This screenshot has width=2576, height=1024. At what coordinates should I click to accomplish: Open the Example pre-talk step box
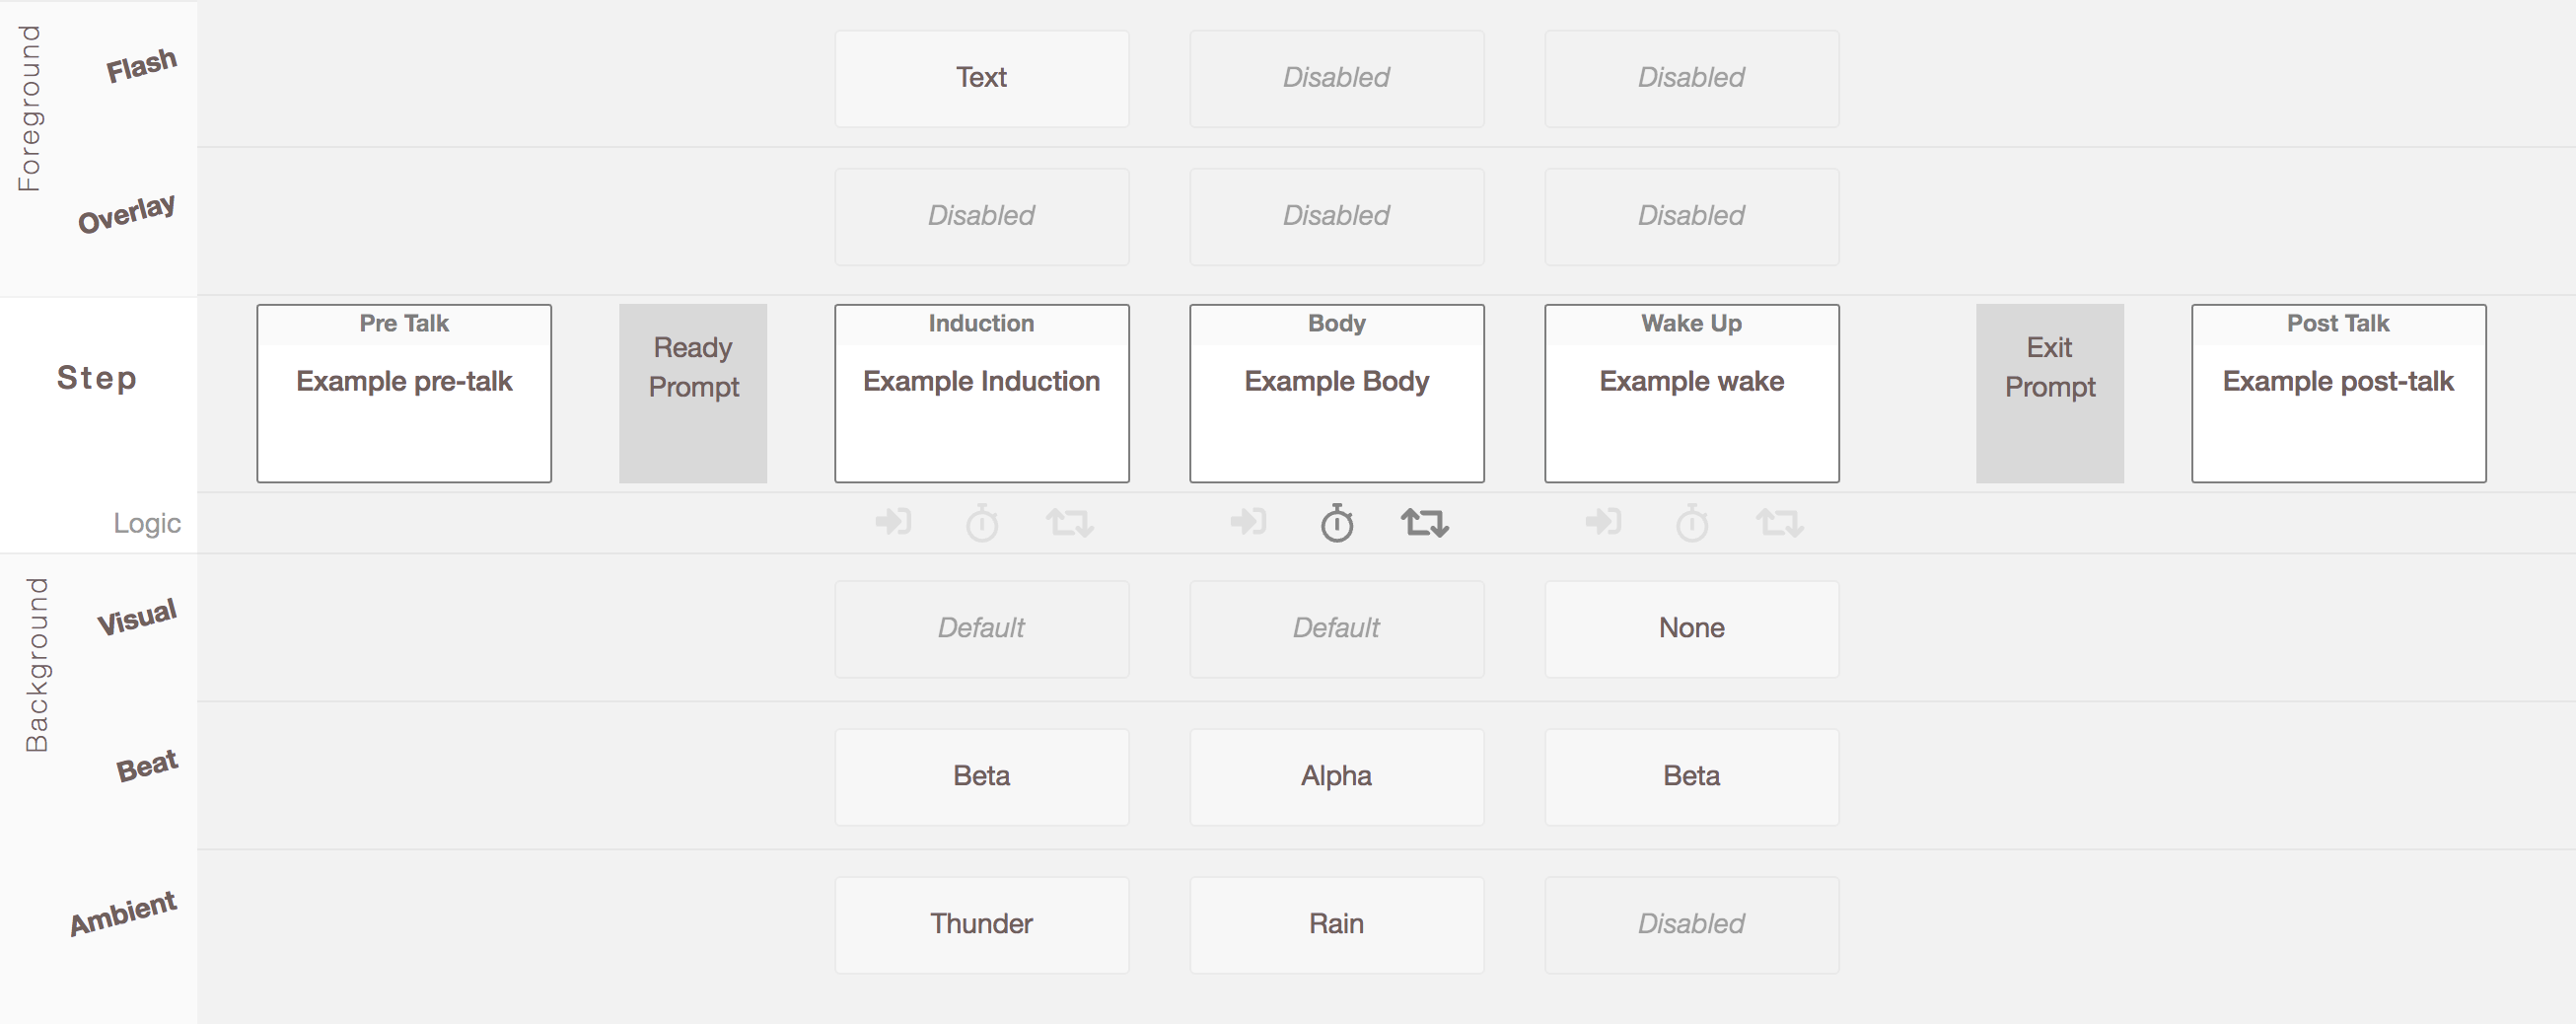(404, 394)
